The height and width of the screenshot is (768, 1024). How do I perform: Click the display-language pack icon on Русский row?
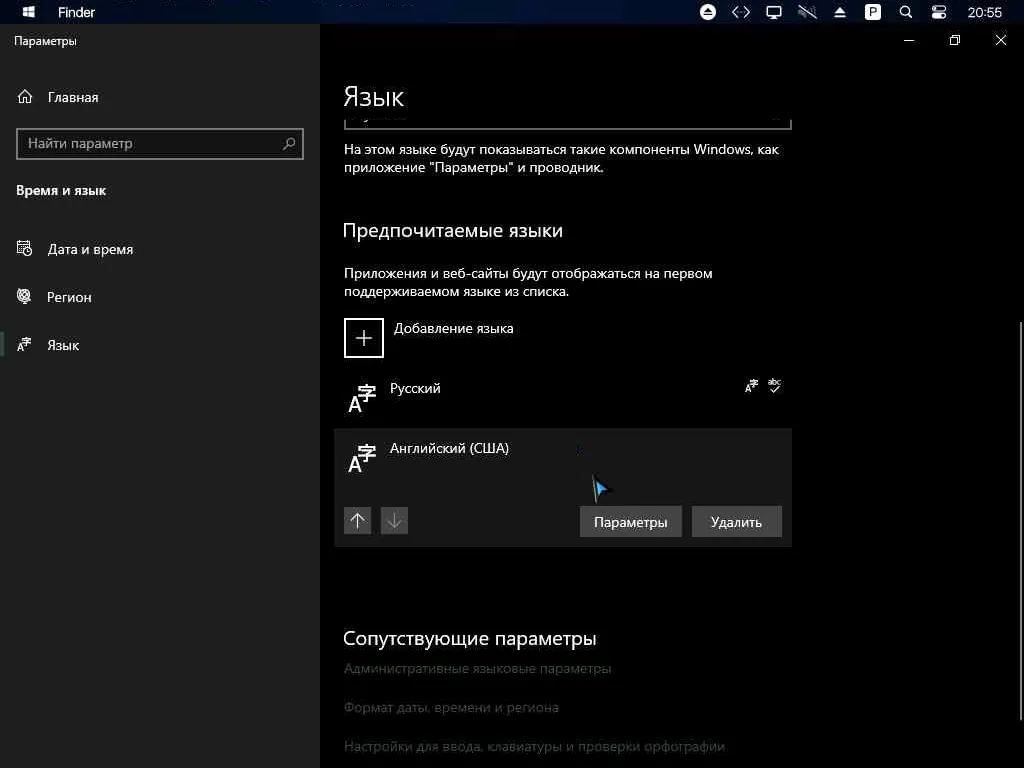pyautogui.click(x=752, y=386)
